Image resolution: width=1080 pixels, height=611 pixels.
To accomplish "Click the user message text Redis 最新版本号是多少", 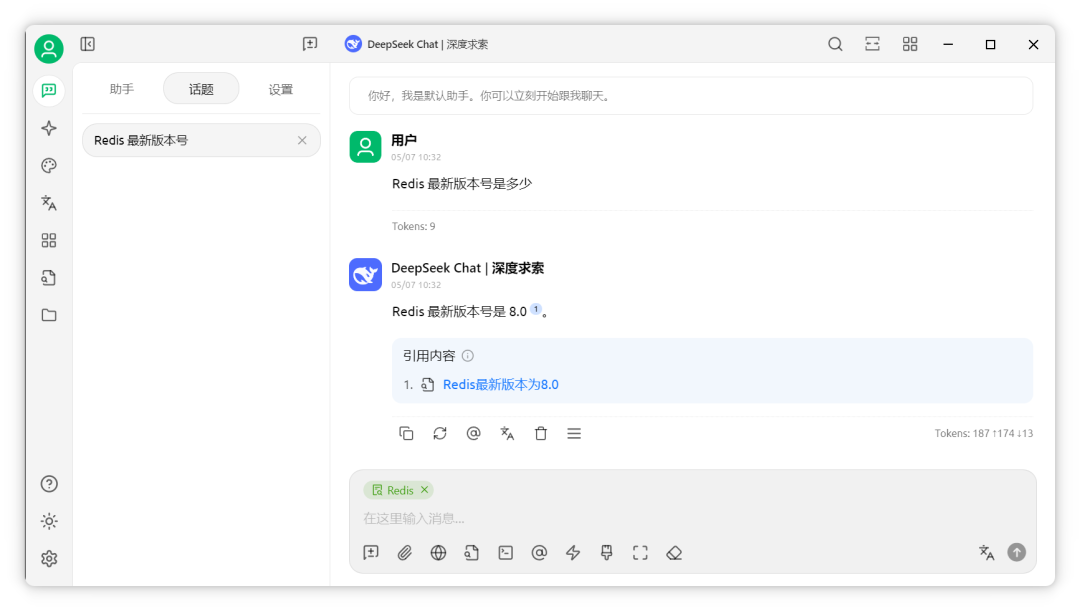I will (x=462, y=184).
